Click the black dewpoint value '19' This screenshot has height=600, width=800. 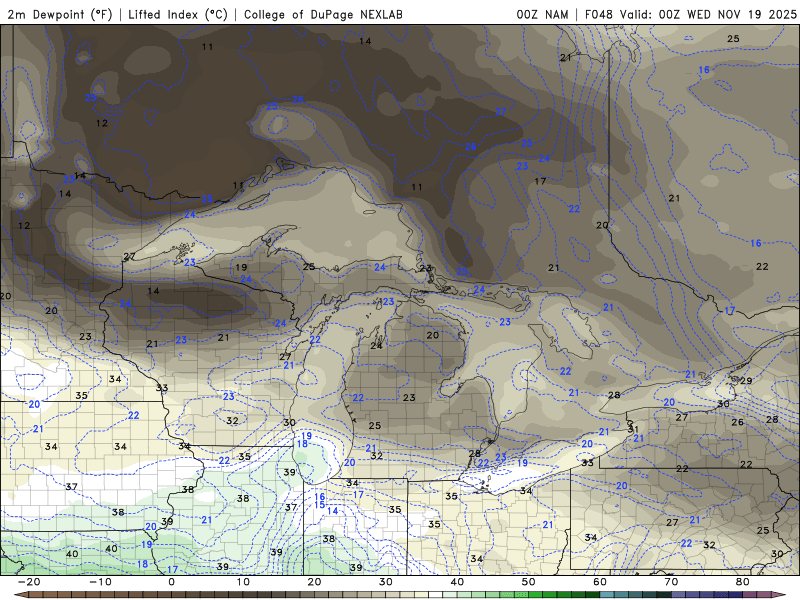[x=241, y=267]
